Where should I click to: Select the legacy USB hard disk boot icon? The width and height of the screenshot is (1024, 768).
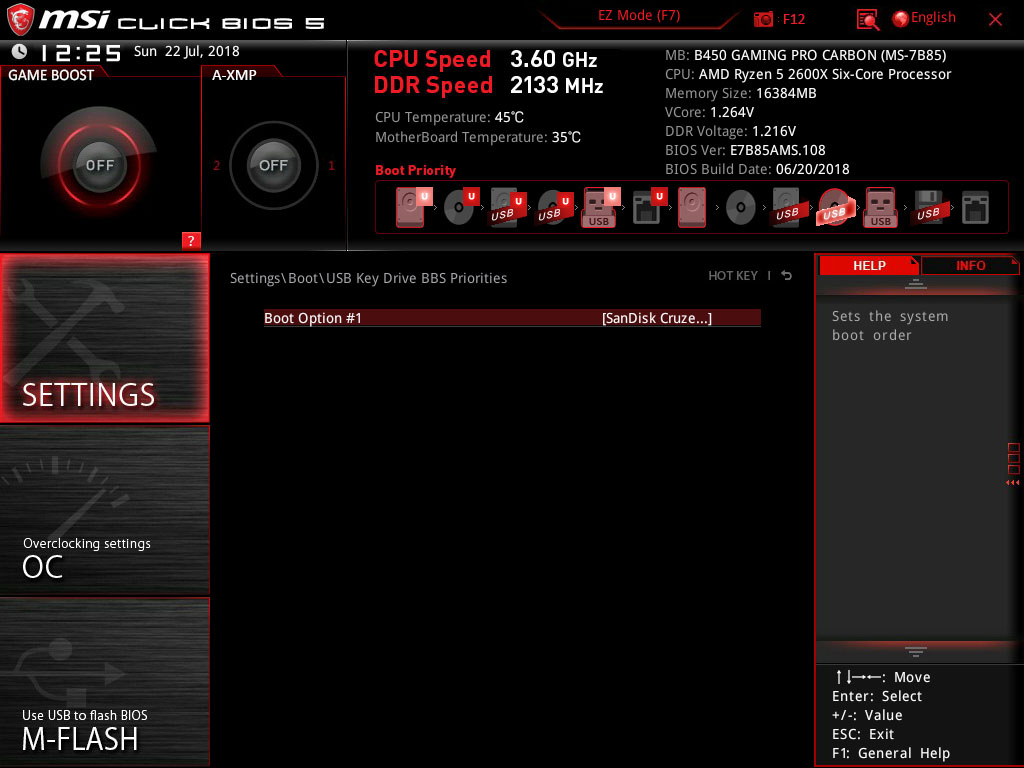click(x=787, y=207)
